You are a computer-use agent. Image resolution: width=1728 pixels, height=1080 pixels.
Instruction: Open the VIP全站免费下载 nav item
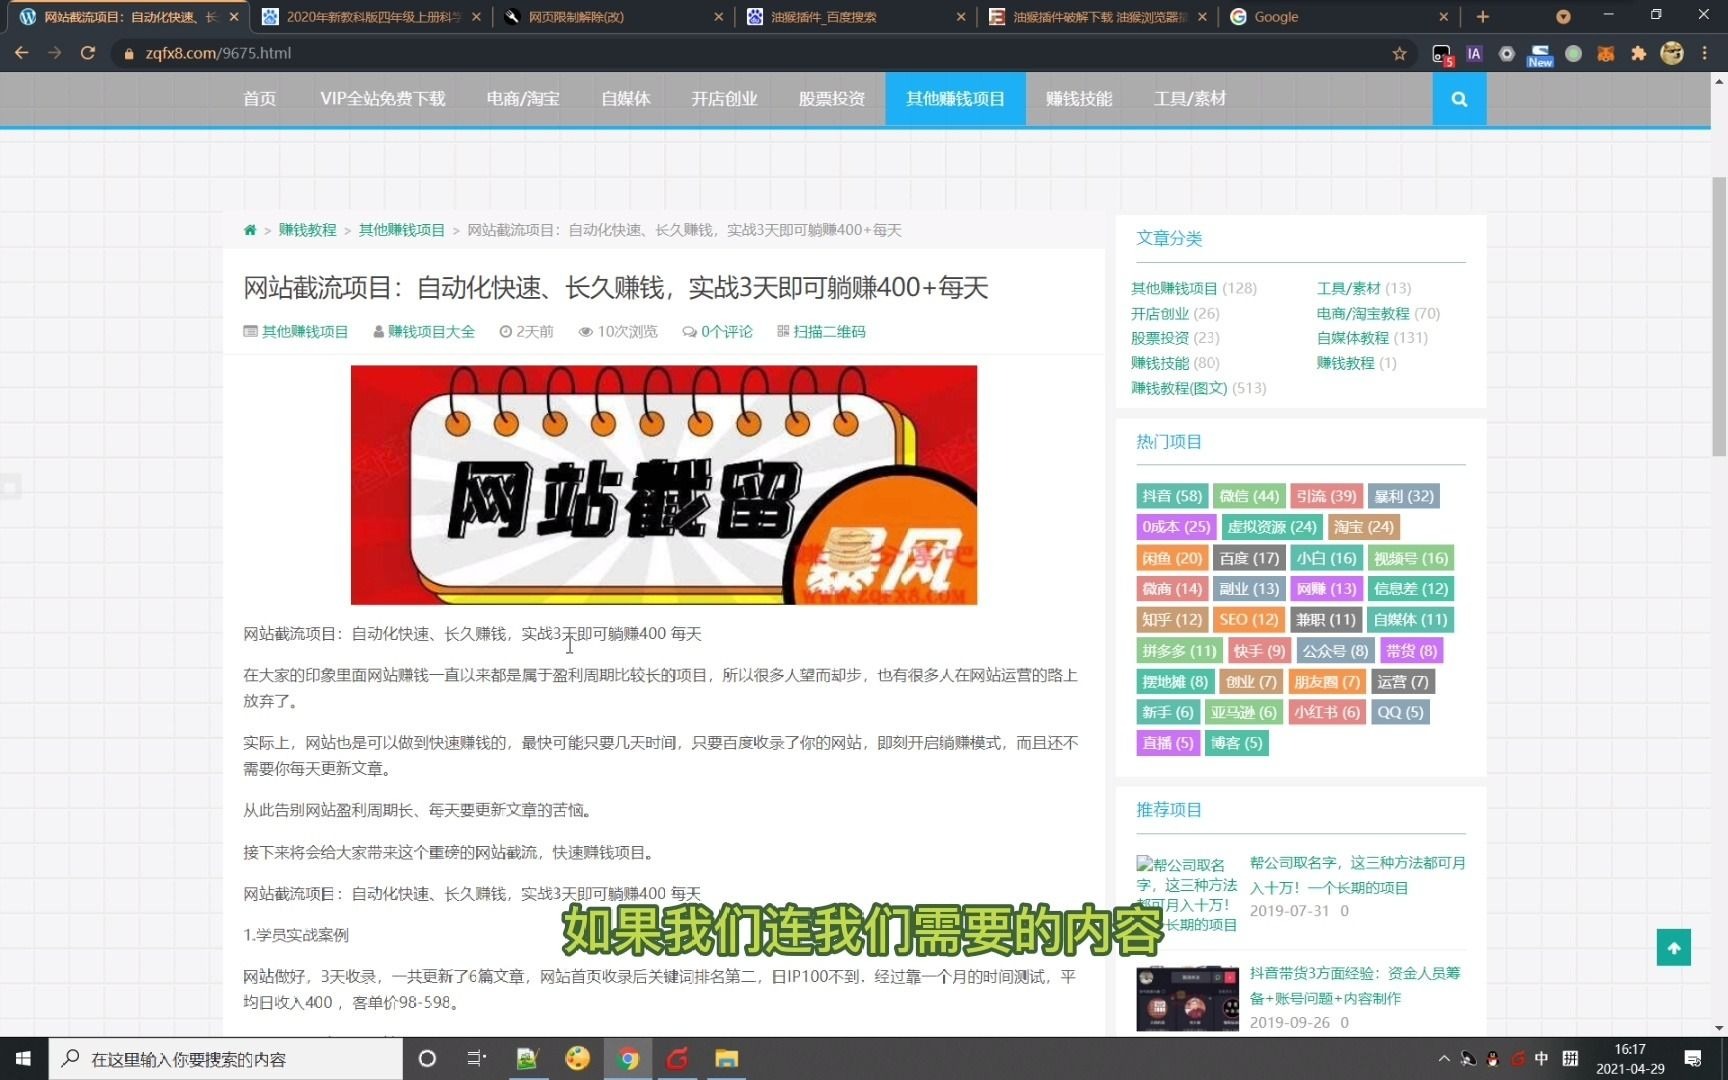click(x=383, y=99)
